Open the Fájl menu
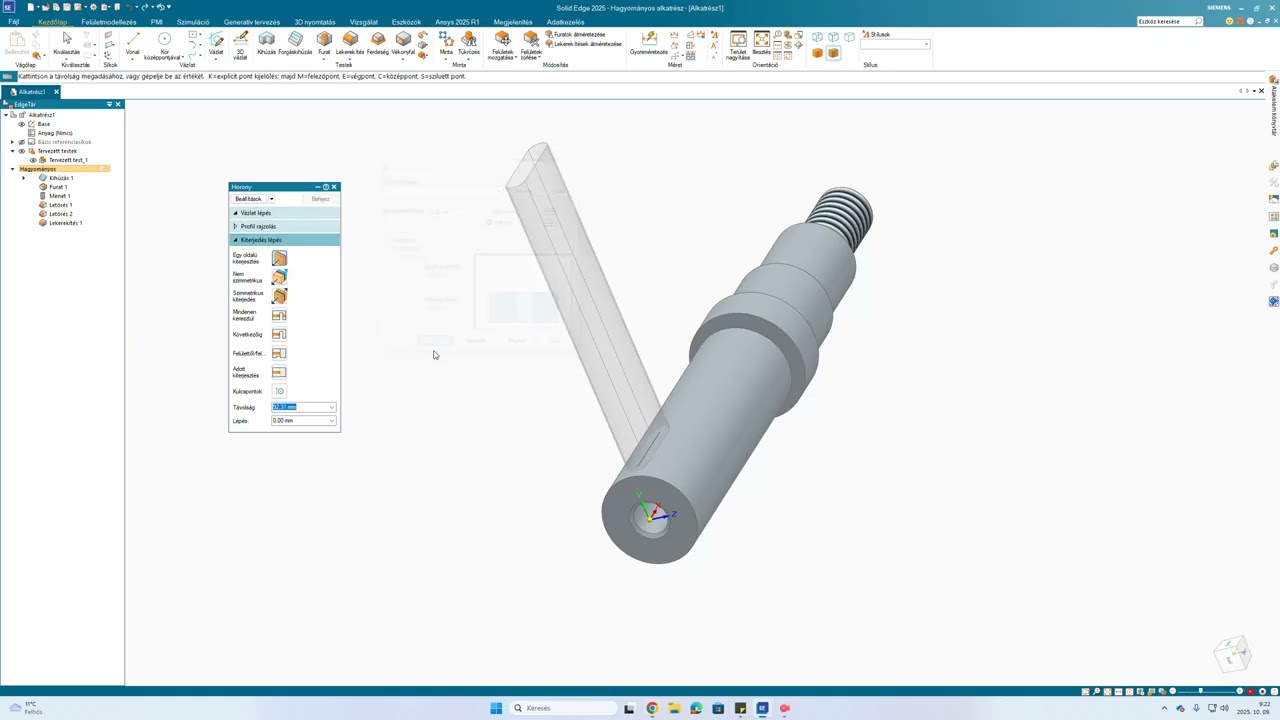The width and height of the screenshot is (1280, 720). pyautogui.click(x=14, y=22)
